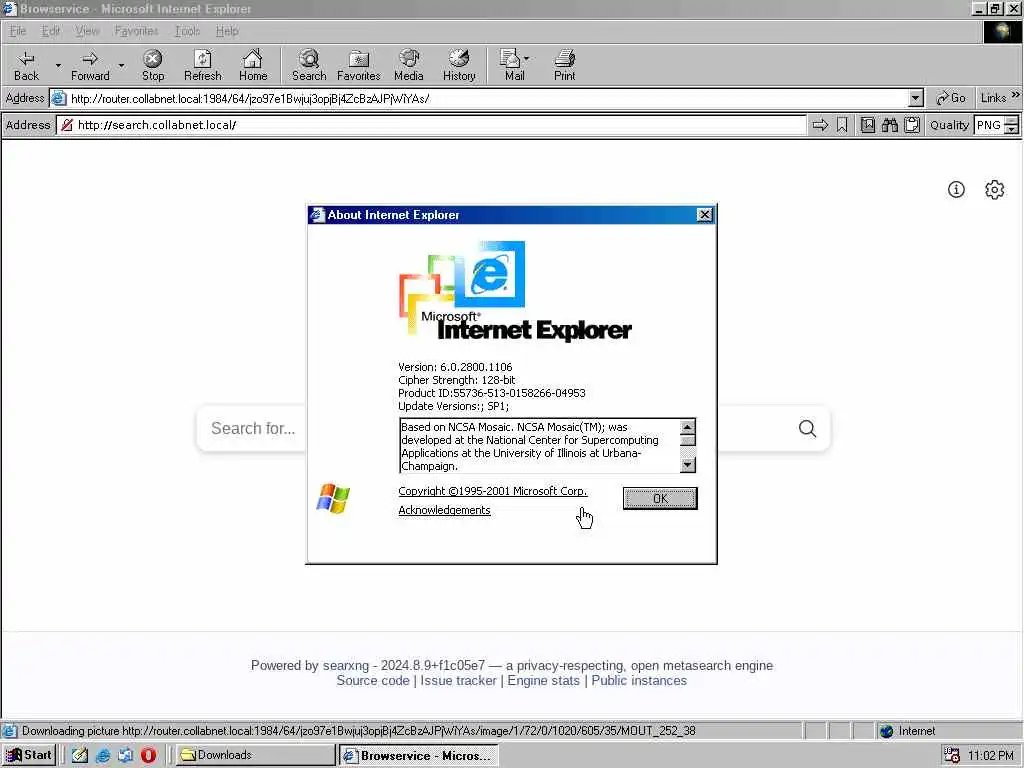Image resolution: width=1024 pixels, height=768 pixels.
Task: Click the Stop toolbar button
Action: pyautogui.click(x=153, y=65)
